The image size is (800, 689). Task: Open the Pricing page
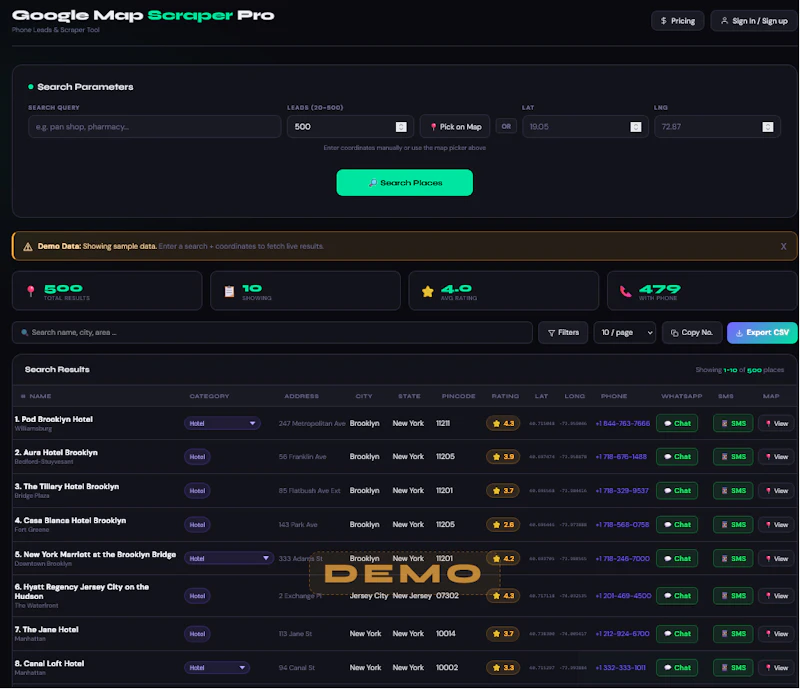pyautogui.click(x=677, y=21)
